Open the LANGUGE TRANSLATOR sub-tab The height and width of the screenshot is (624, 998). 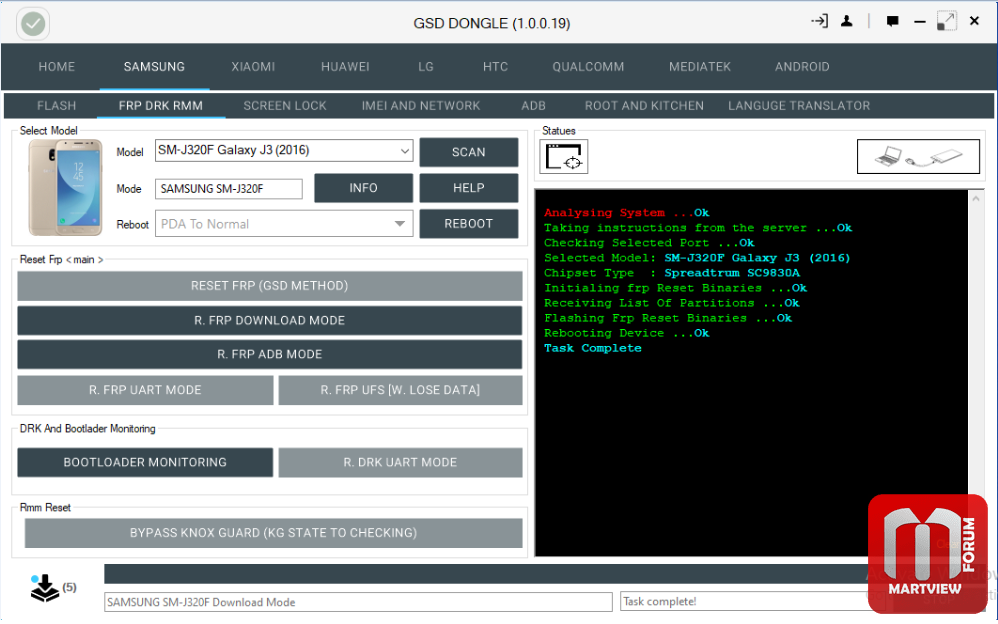coord(799,106)
